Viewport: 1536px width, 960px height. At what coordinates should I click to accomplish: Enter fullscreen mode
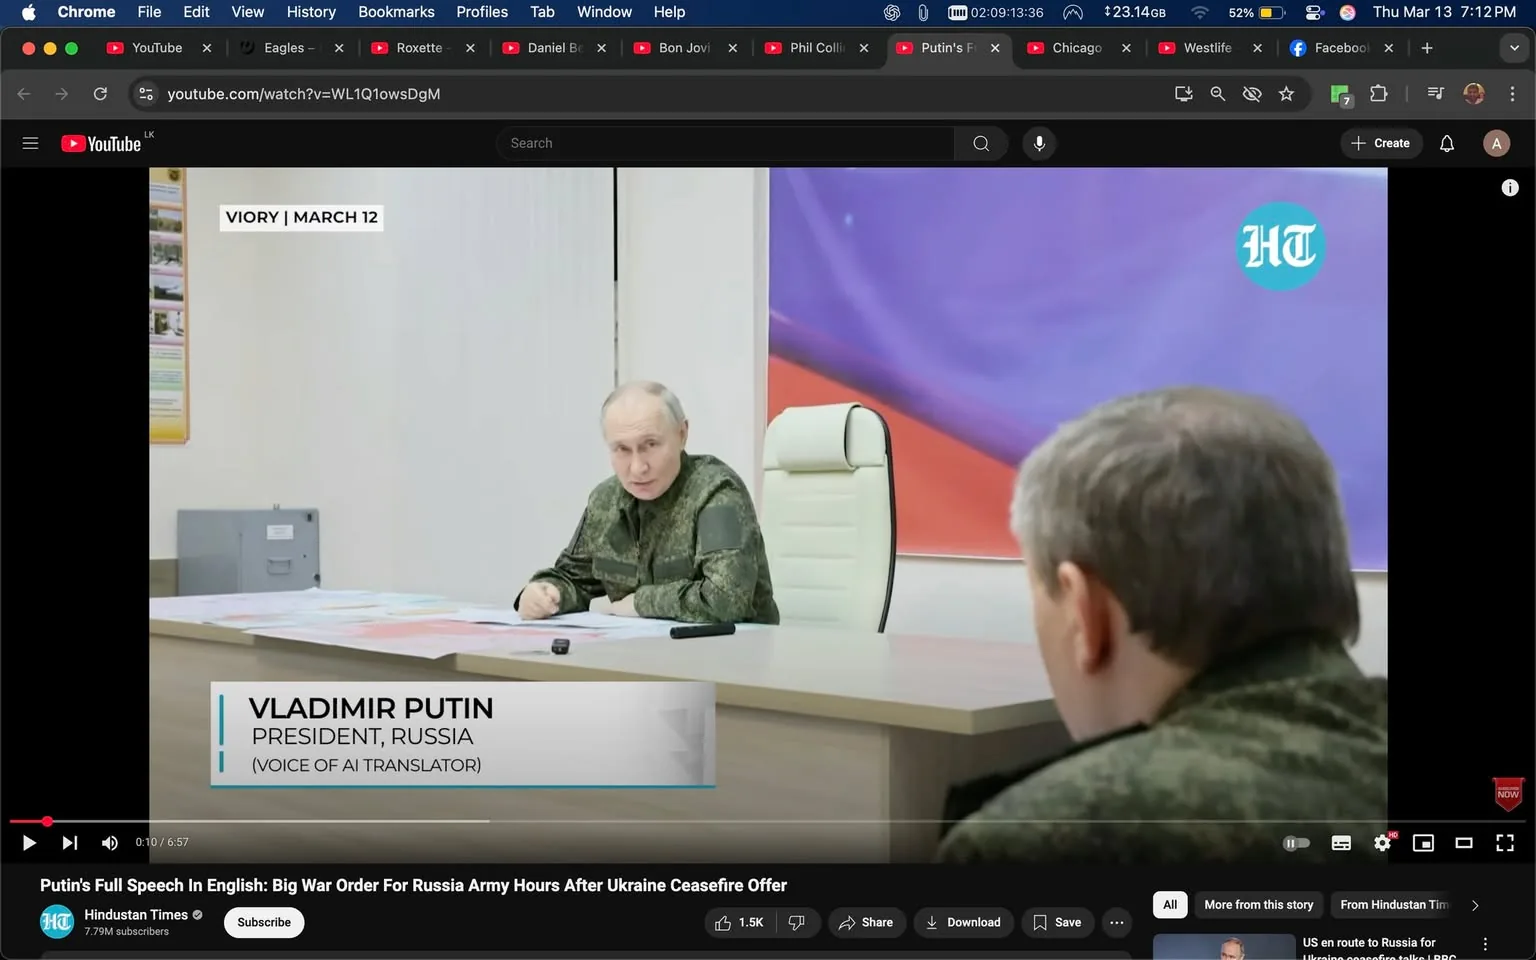click(1505, 842)
